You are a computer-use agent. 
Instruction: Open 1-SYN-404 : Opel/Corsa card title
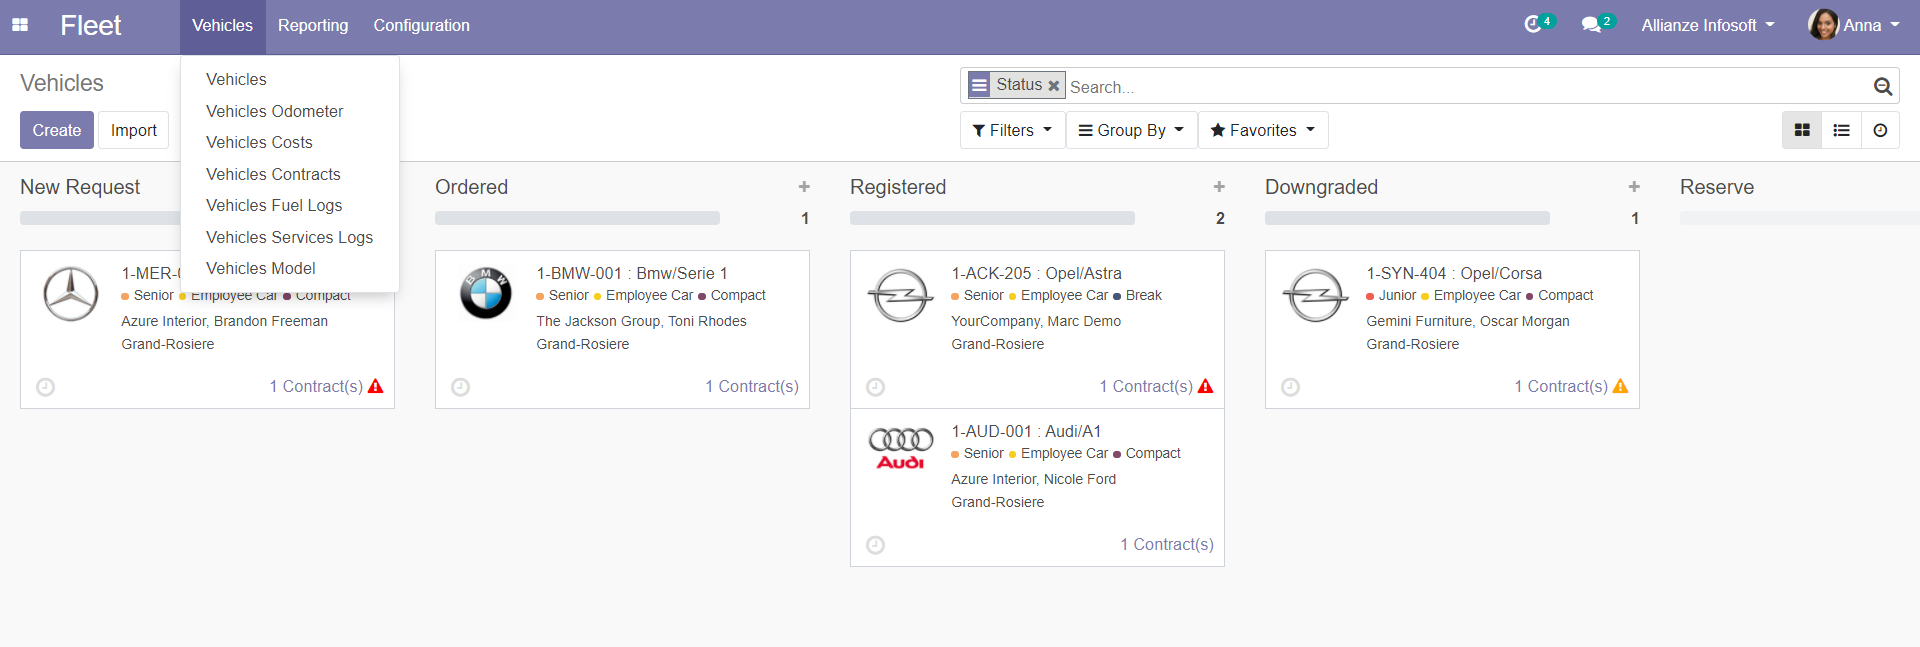[x=1454, y=273]
